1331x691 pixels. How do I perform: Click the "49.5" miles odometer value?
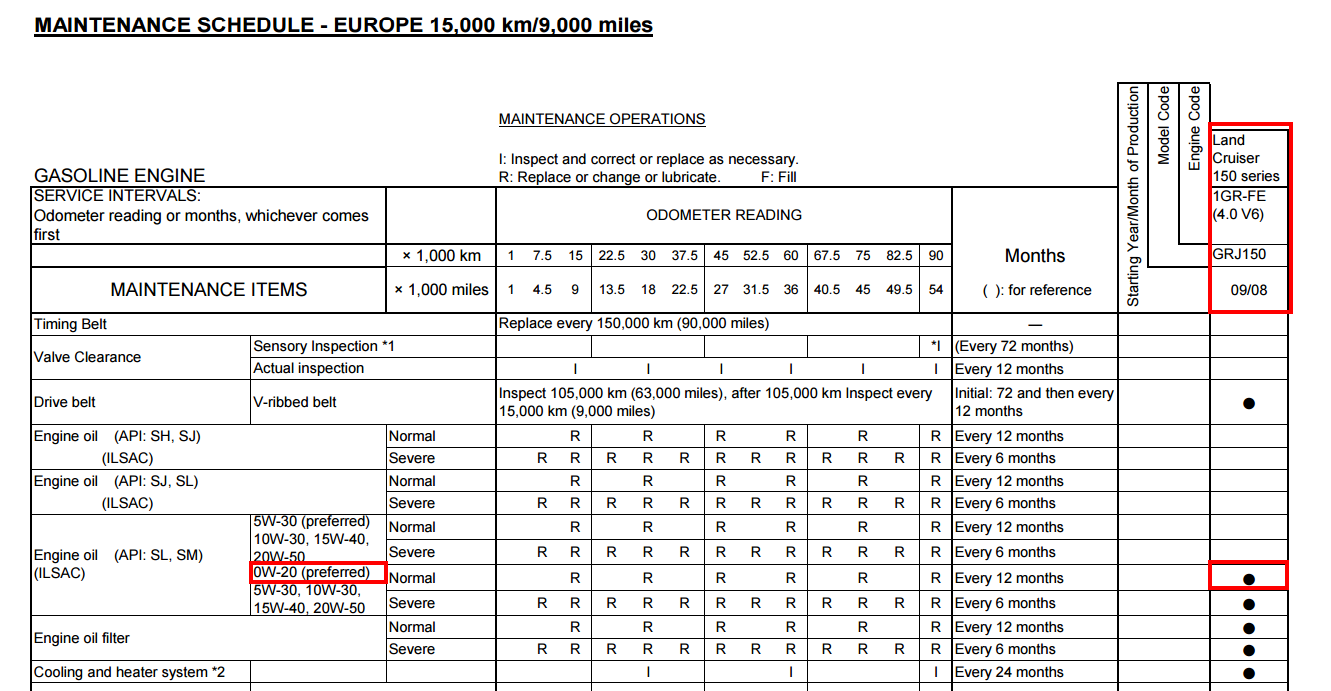pyautogui.click(x=899, y=290)
